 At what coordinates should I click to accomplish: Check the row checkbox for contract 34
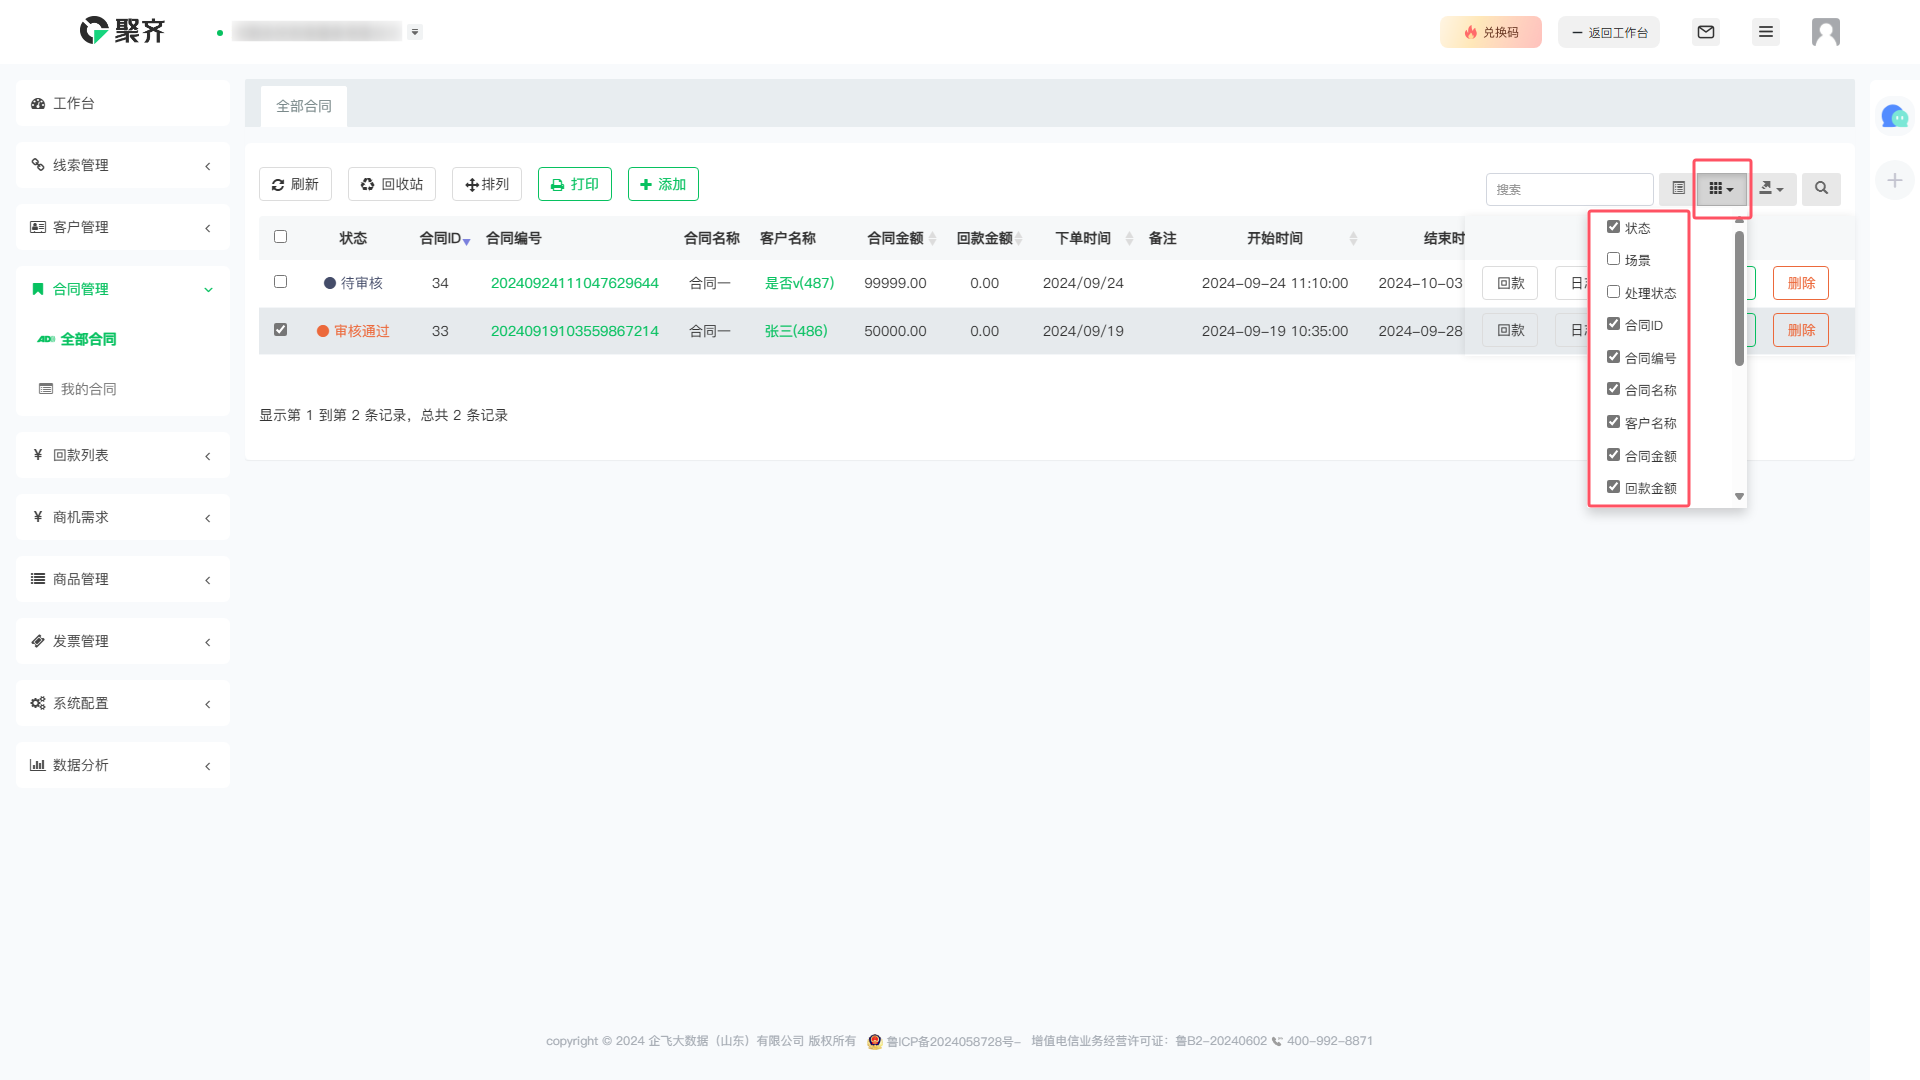[280, 282]
